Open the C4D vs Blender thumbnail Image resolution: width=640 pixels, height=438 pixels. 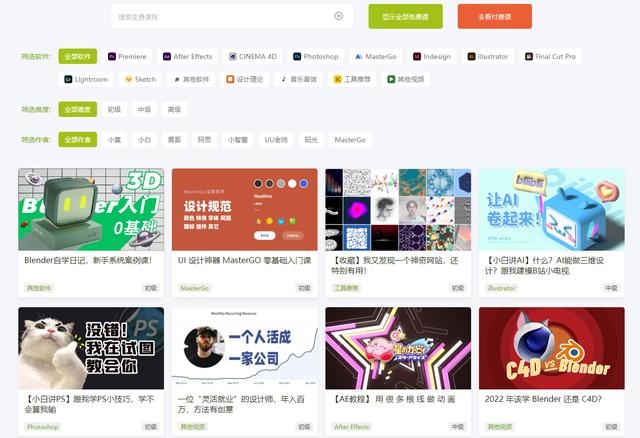[x=552, y=348]
